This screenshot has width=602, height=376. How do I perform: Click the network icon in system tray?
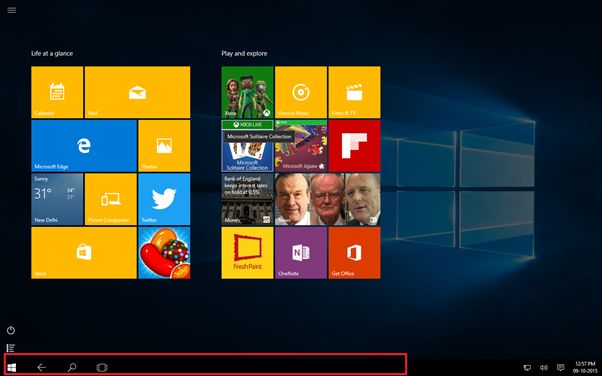tap(528, 368)
